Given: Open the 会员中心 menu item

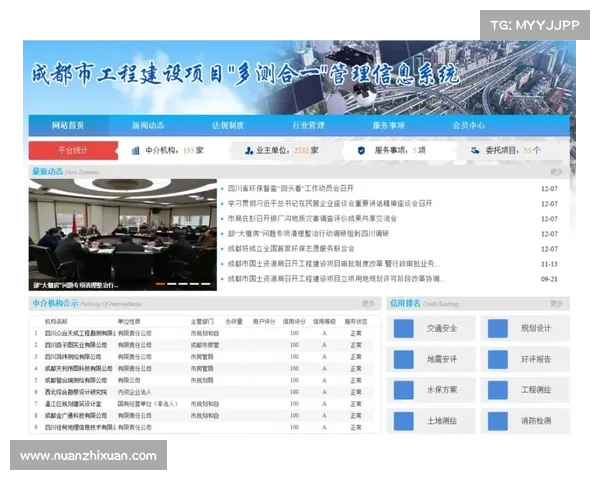Looking at the screenshot, I should [x=469, y=125].
